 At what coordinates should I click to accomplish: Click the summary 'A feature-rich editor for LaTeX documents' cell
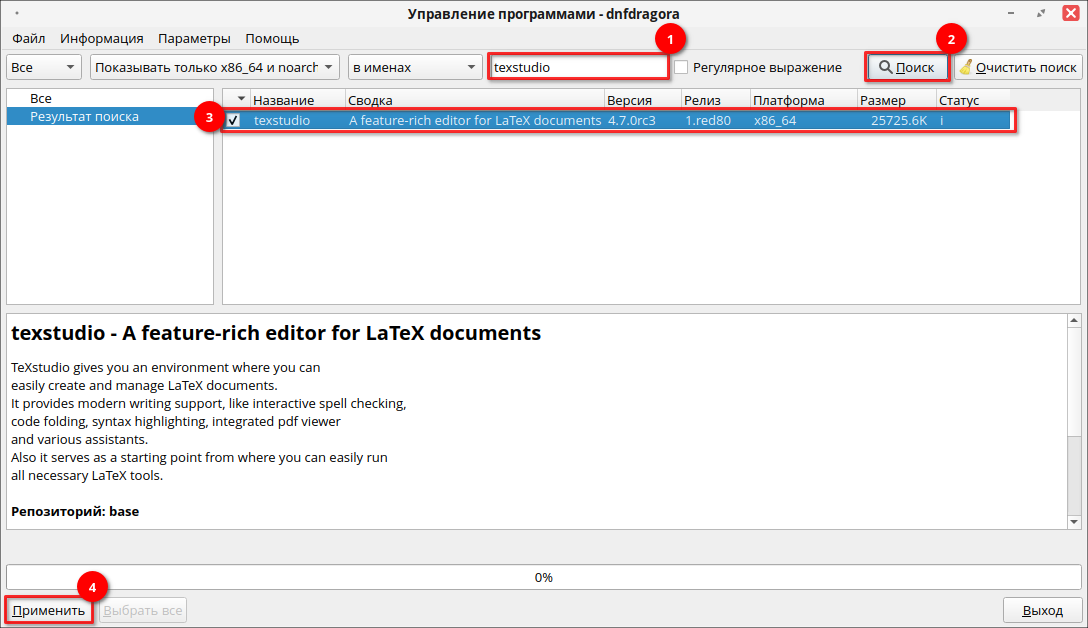click(x=475, y=120)
